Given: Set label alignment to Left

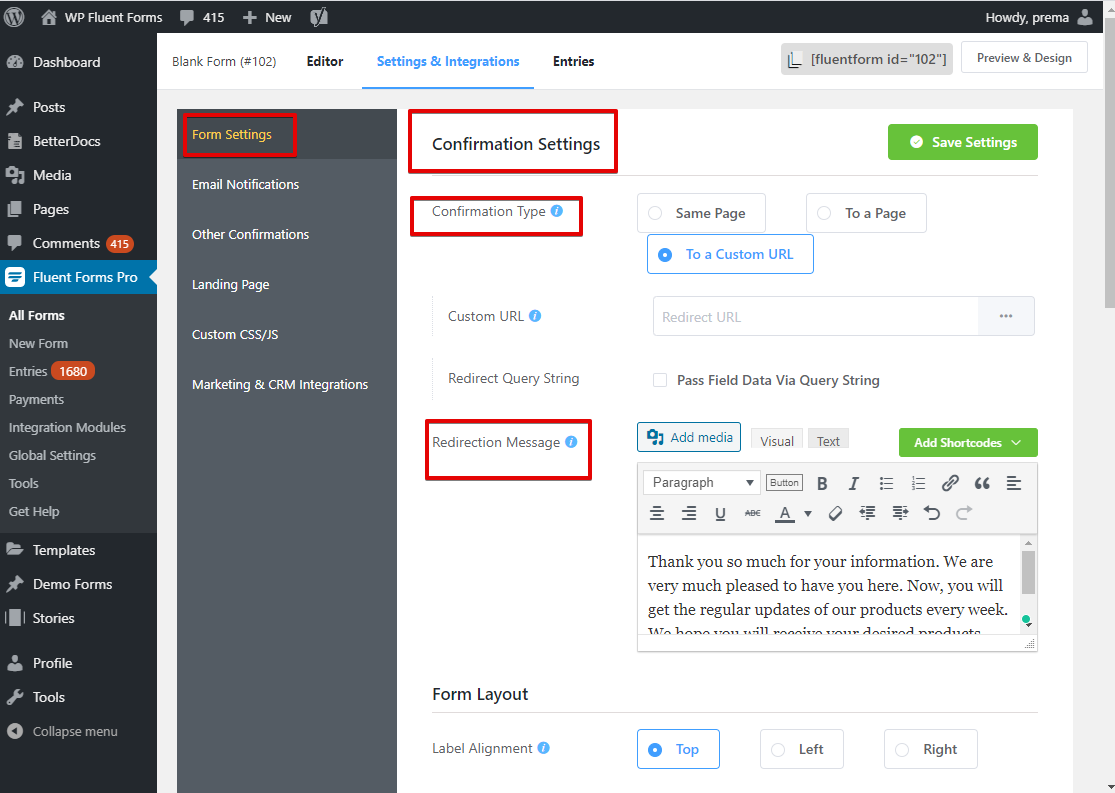Looking at the screenshot, I should click(x=801, y=750).
